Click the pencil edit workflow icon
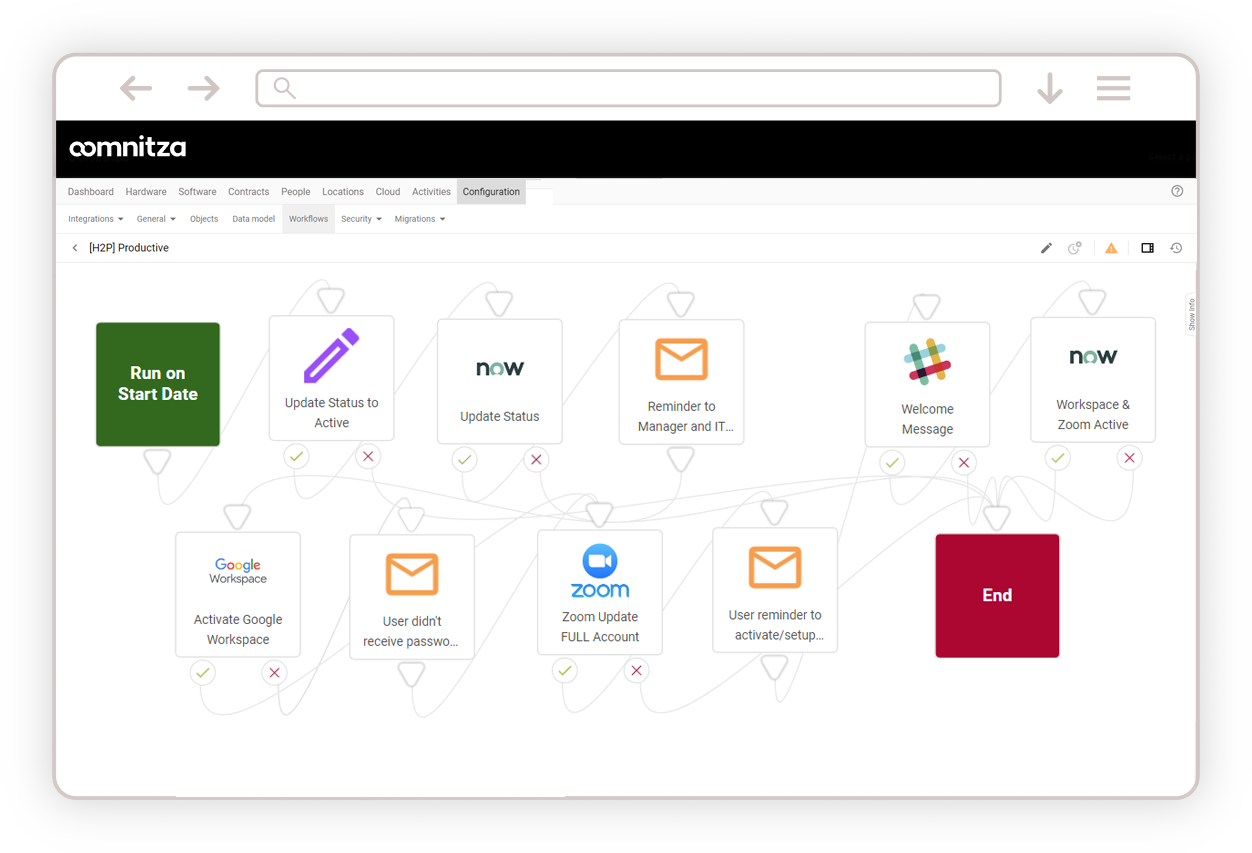 [1046, 248]
